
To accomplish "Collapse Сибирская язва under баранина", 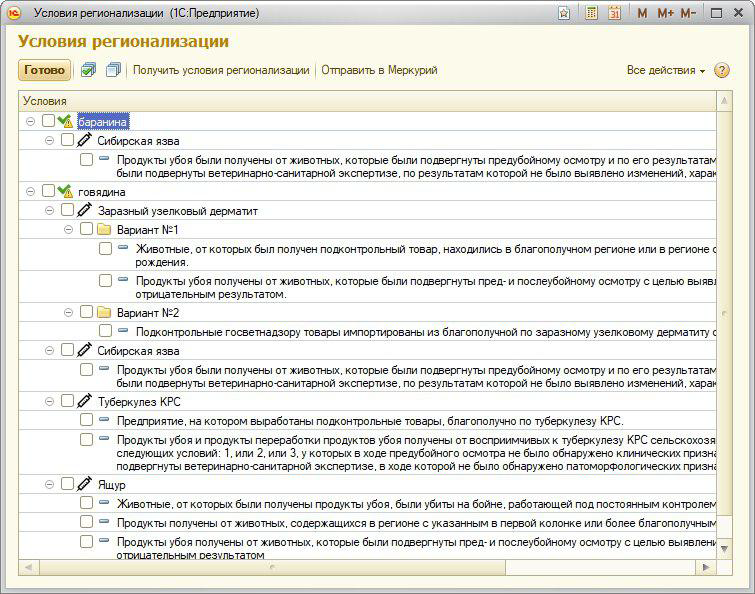I will 49,141.
